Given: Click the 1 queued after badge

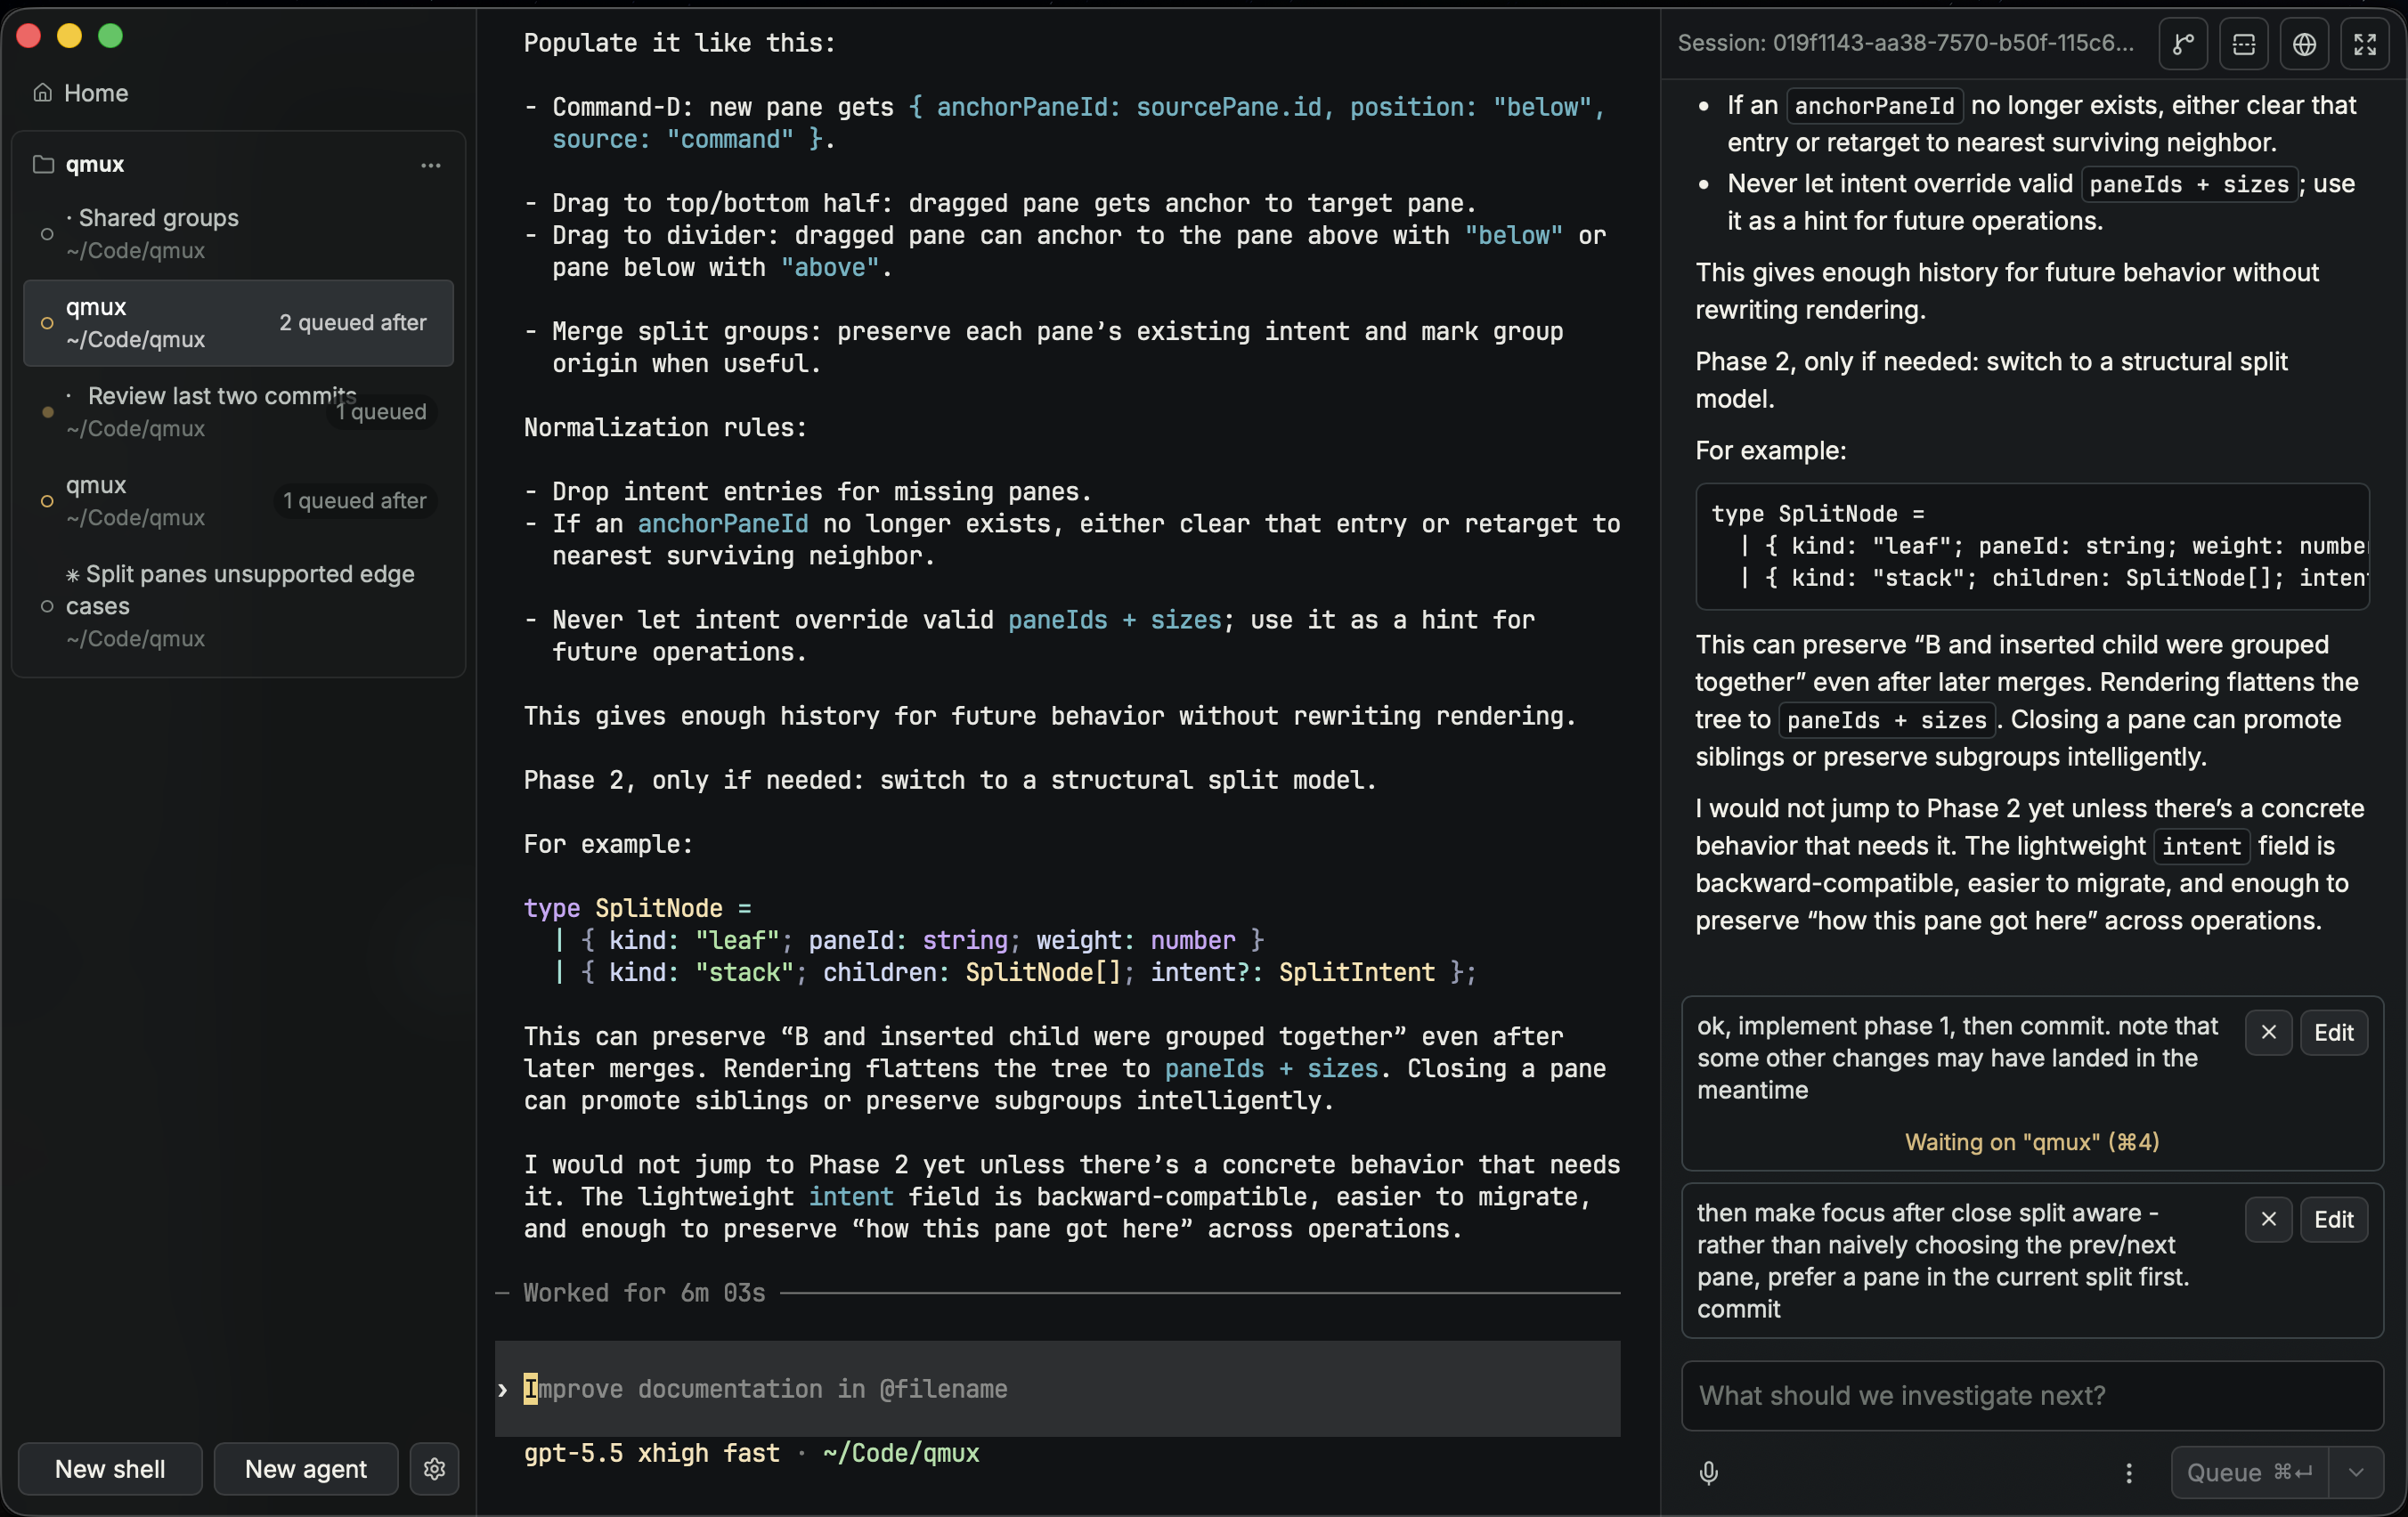Looking at the screenshot, I should (354, 501).
